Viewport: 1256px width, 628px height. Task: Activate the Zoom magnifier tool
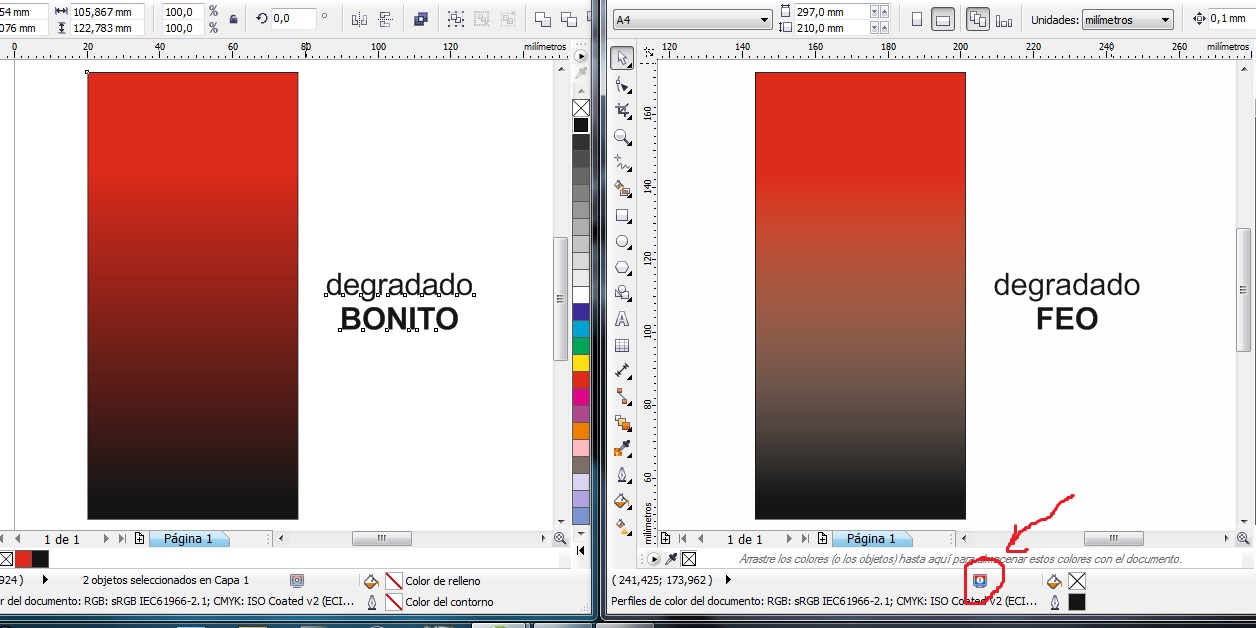point(622,137)
